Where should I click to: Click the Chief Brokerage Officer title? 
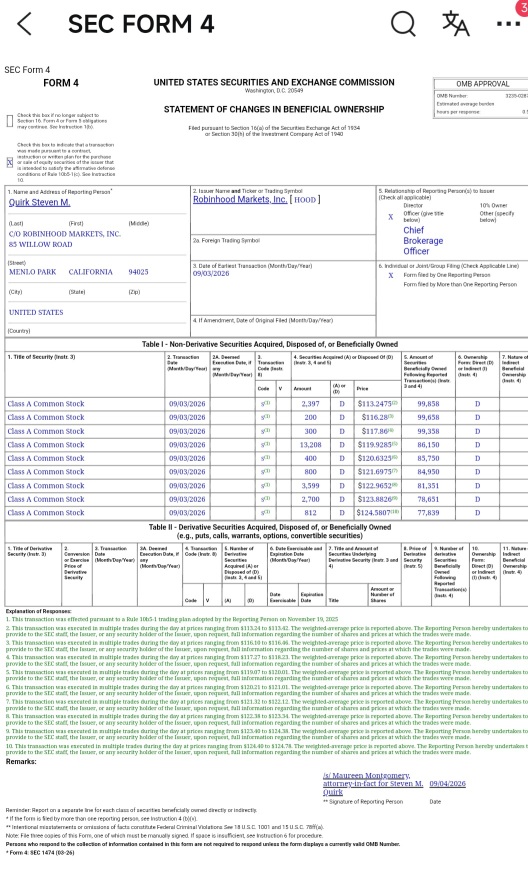423,240
